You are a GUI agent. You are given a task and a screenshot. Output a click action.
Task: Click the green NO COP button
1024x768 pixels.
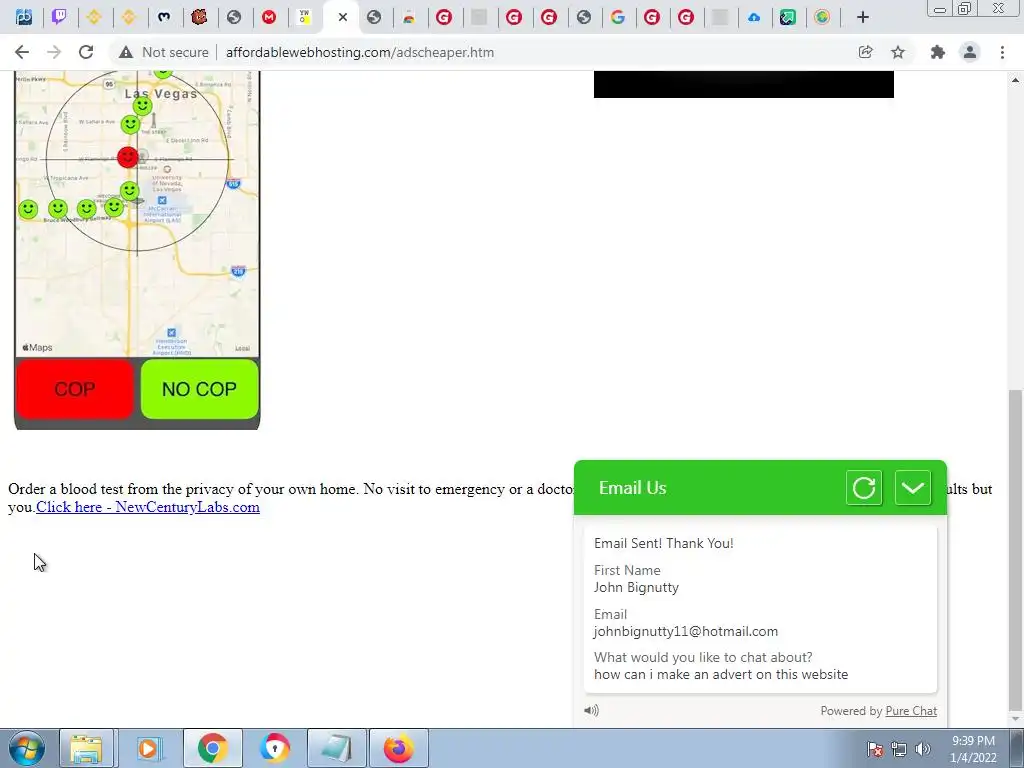click(199, 389)
